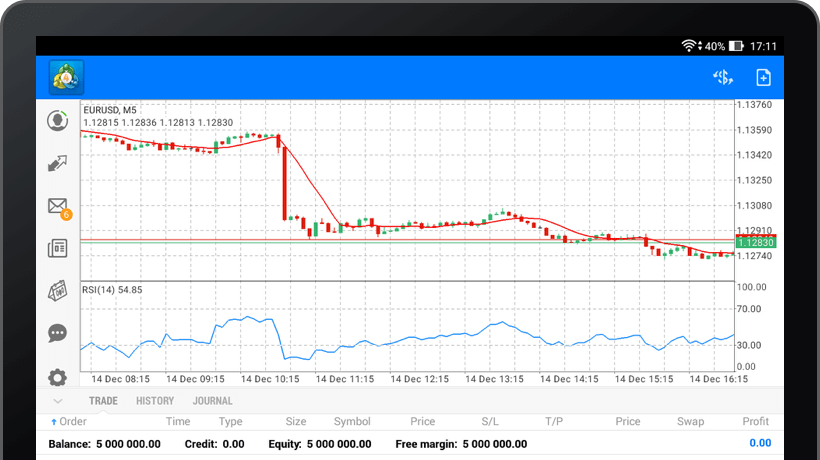Switch to the HISTORY tab
Image resolution: width=820 pixels, height=460 pixels.
point(155,401)
